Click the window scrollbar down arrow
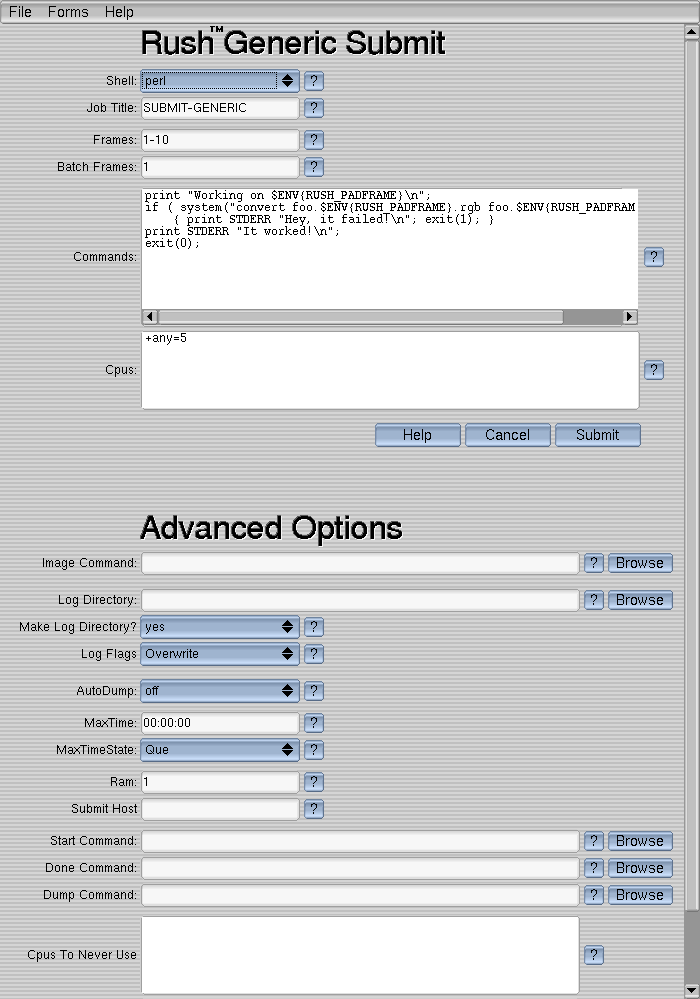Viewport: 700px width, 999px height. 692,991
